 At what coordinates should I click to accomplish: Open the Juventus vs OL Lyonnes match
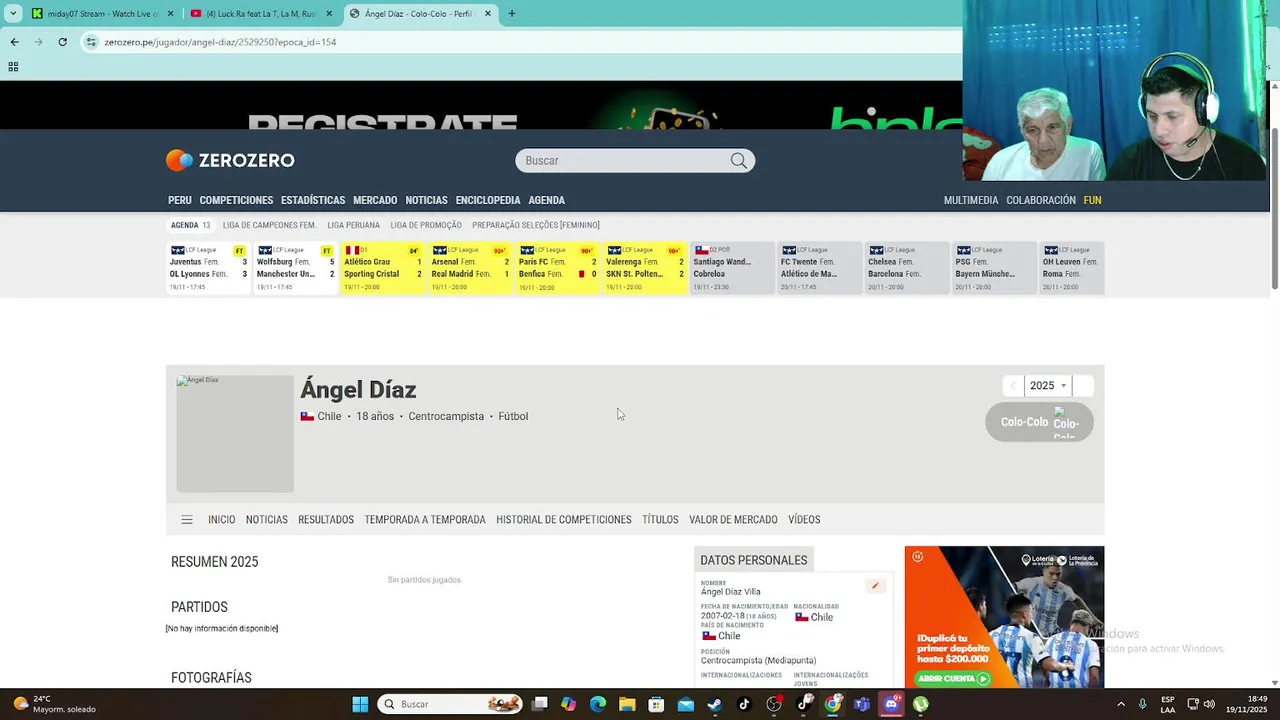coord(209,268)
